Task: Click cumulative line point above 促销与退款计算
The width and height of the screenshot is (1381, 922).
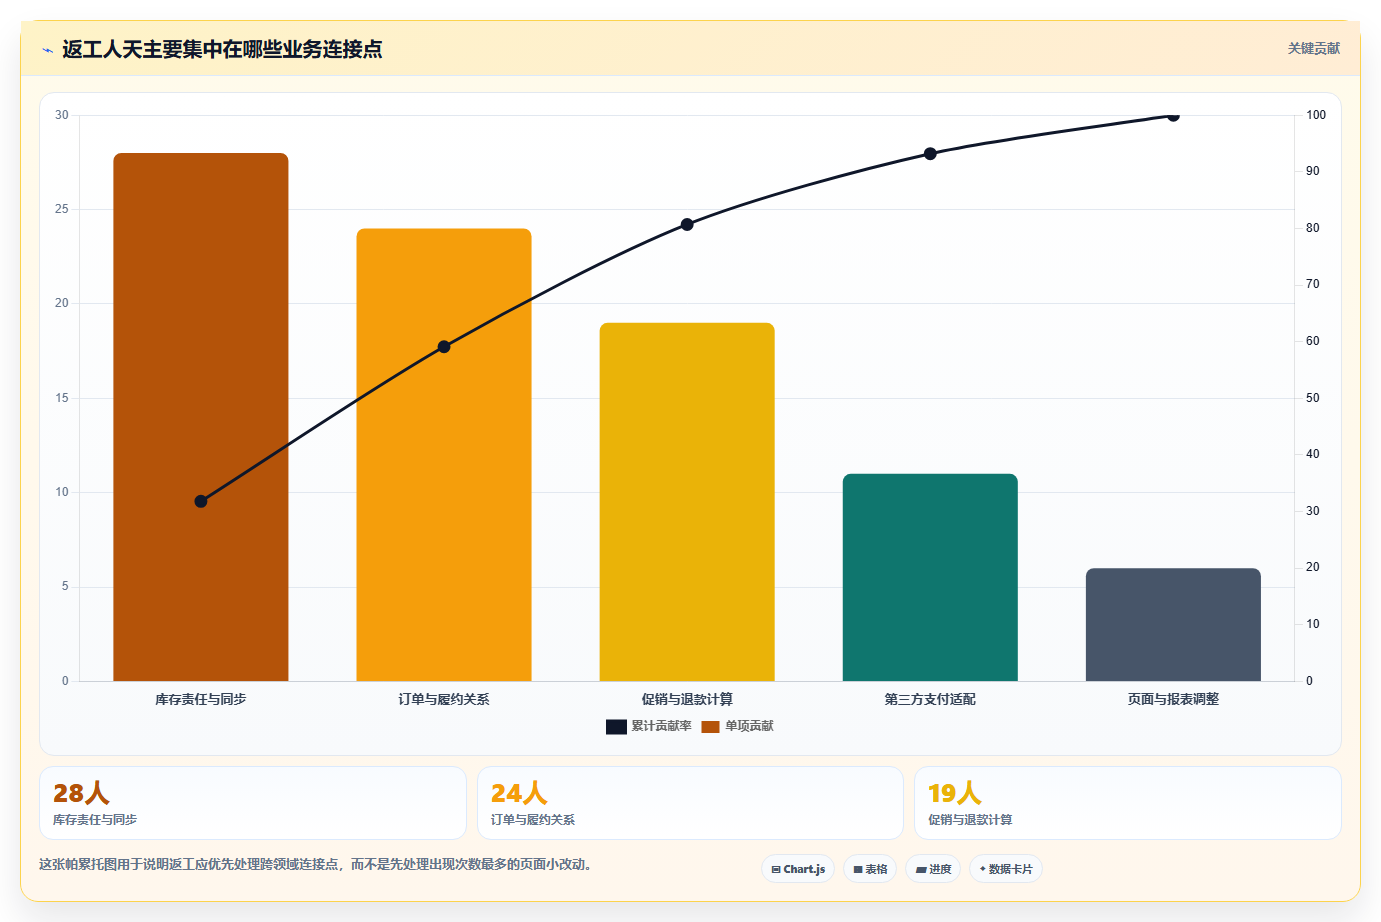Action: [687, 224]
